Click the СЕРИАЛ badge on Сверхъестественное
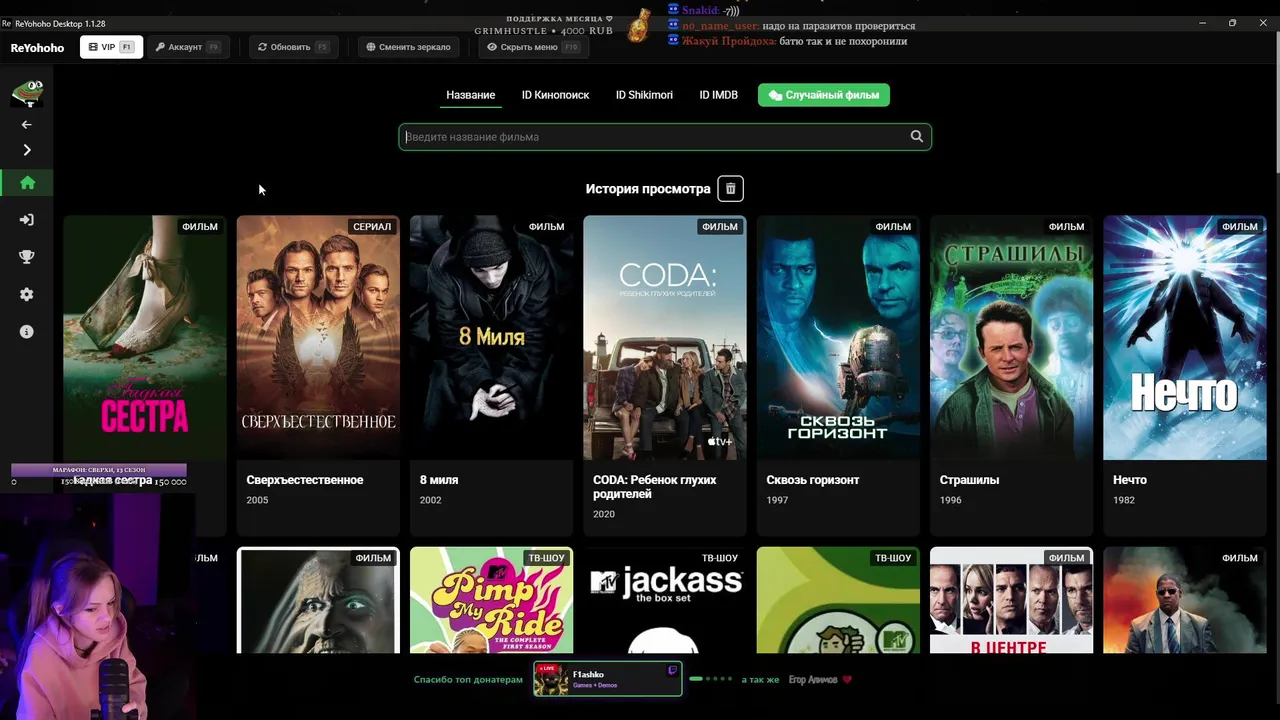This screenshot has height=720, width=1280. 372,227
